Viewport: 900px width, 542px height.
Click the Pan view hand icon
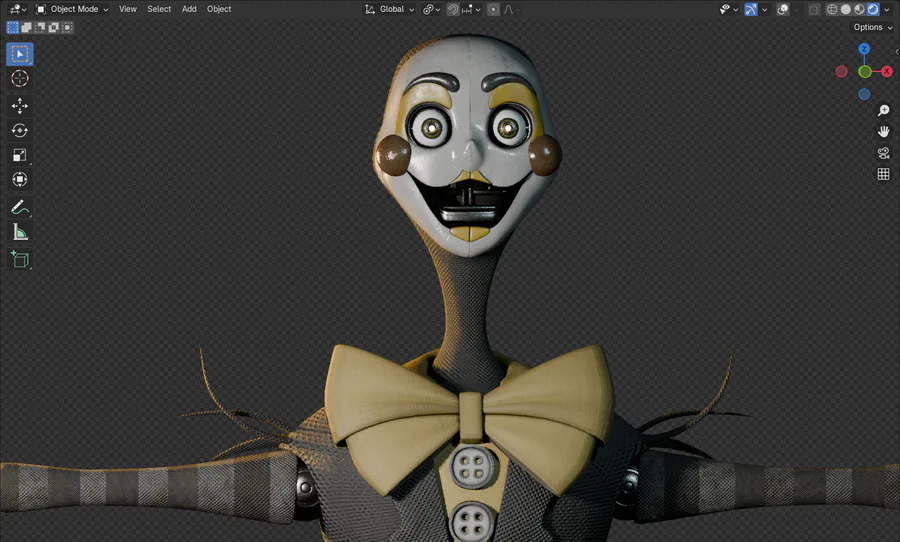883,131
